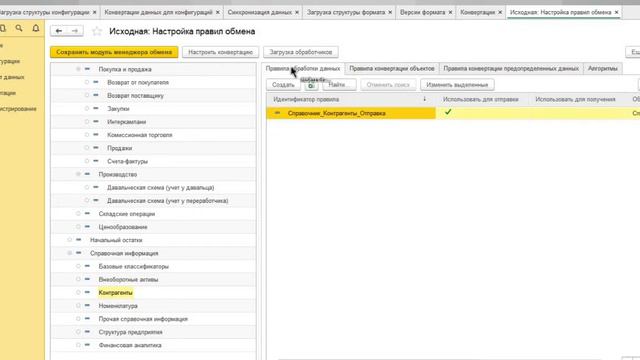The image size is (640, 360).
Task: Click the sort arrow in the Идентификатор правила header
Action: tap(424, 99)
